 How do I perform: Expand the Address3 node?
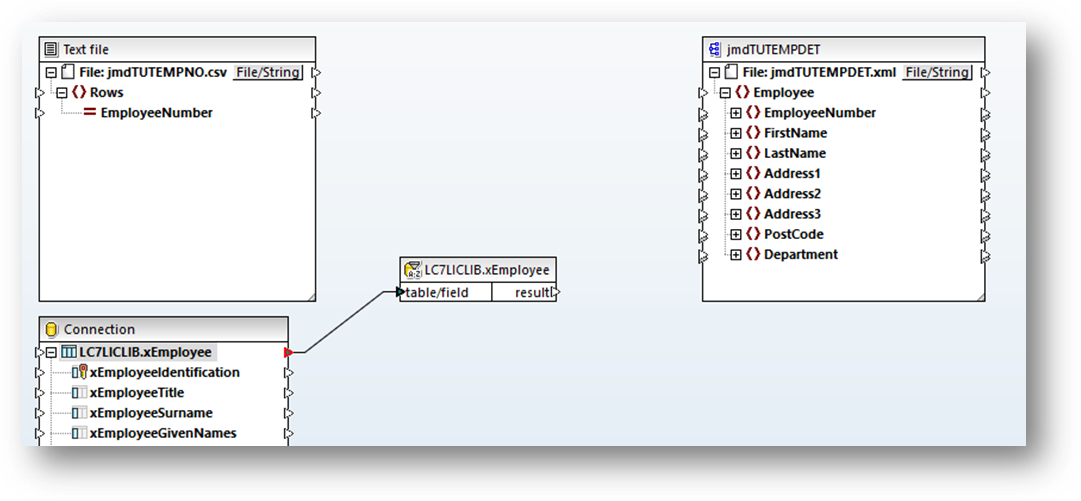click(736, 214)
